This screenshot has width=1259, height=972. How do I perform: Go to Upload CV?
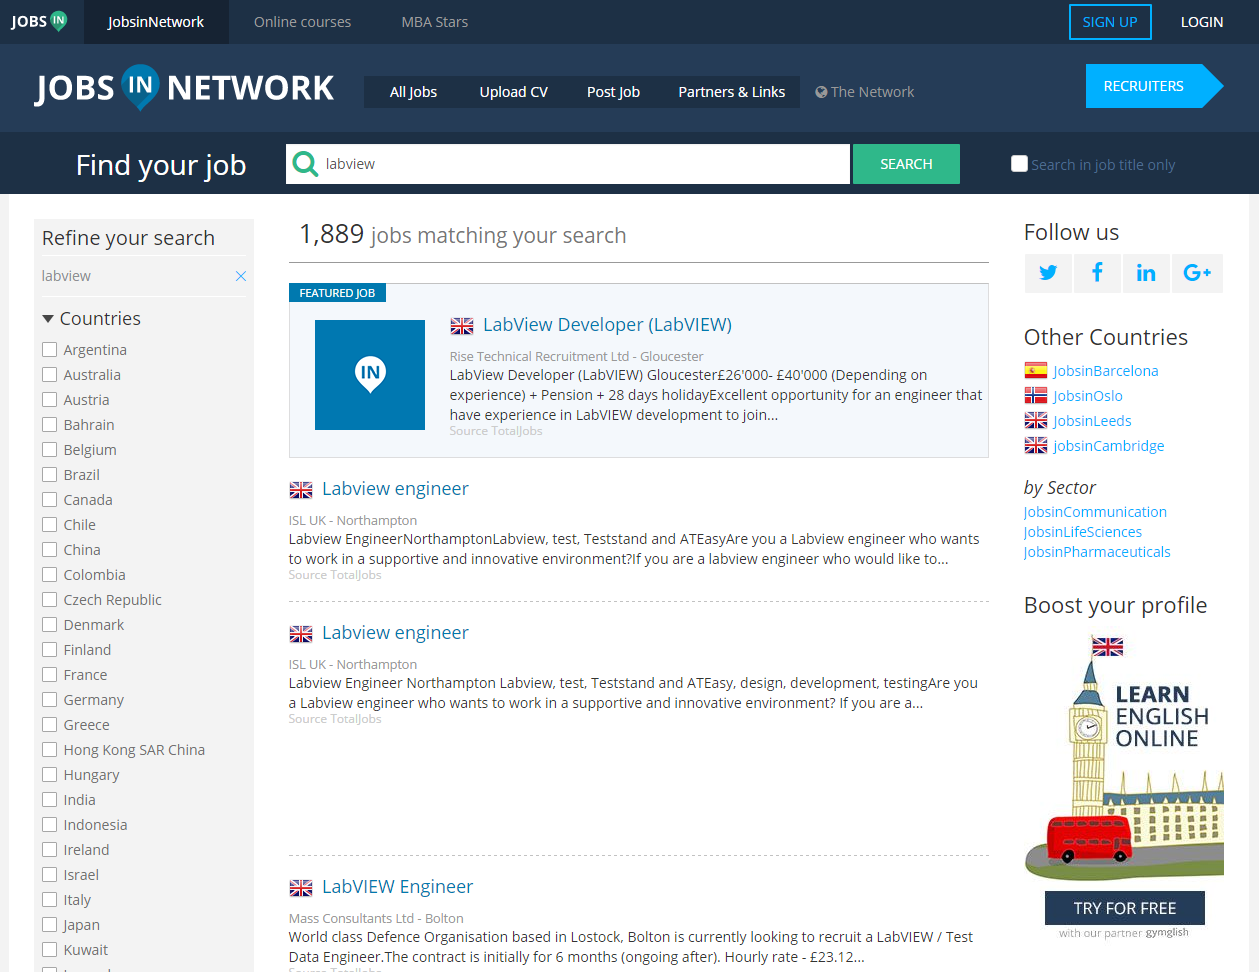(x=513, y=92)
